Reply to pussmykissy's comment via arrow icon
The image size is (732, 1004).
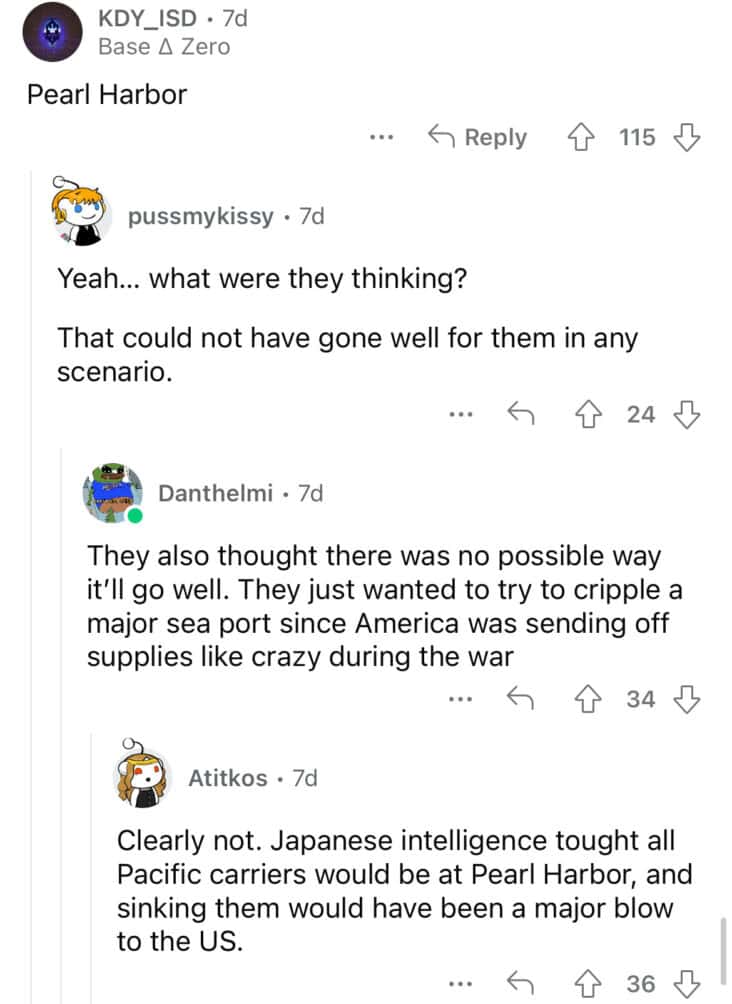point(521,414)
